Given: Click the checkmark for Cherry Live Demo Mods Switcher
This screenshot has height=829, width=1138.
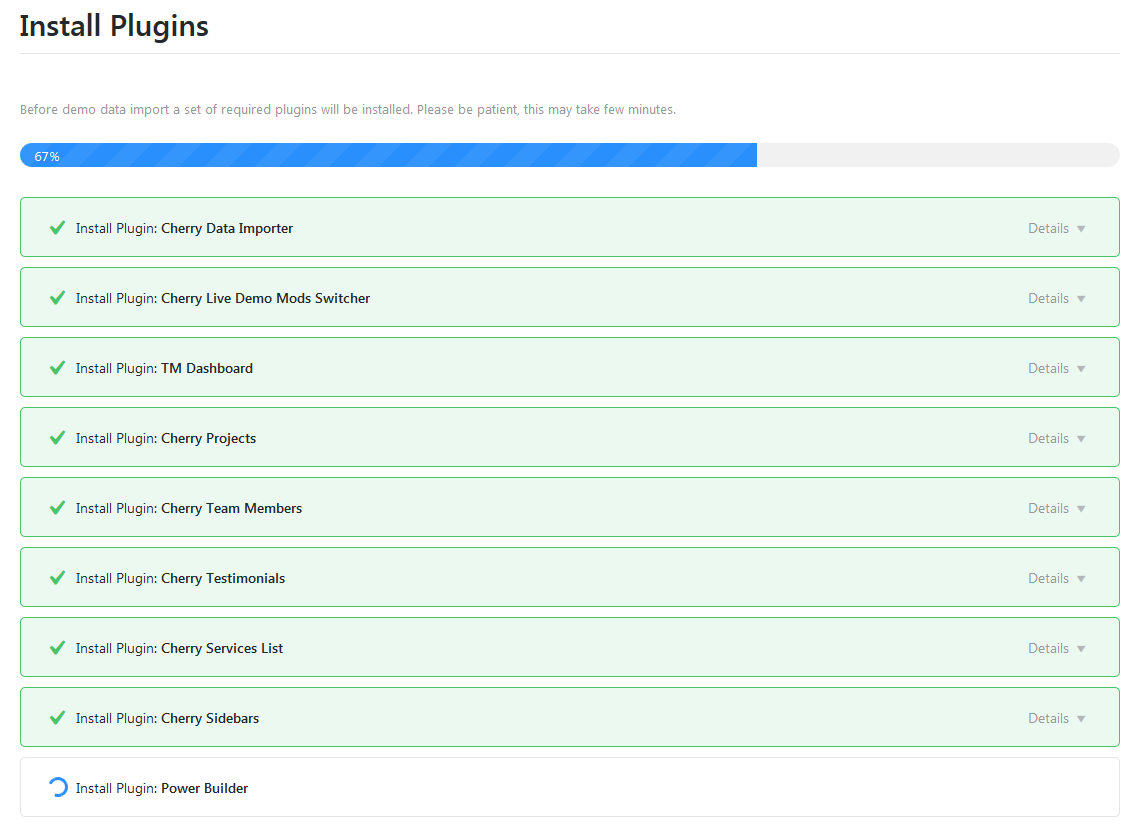Looking at the screenshot, I should (58, 298).
